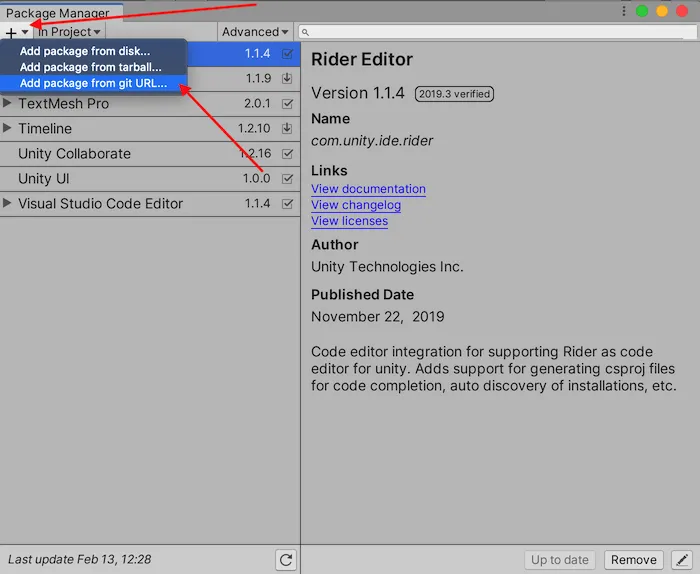The width and height of the screenshot is (700, 574).
Task: Click the red close window button
Action: tap(682, 11)
